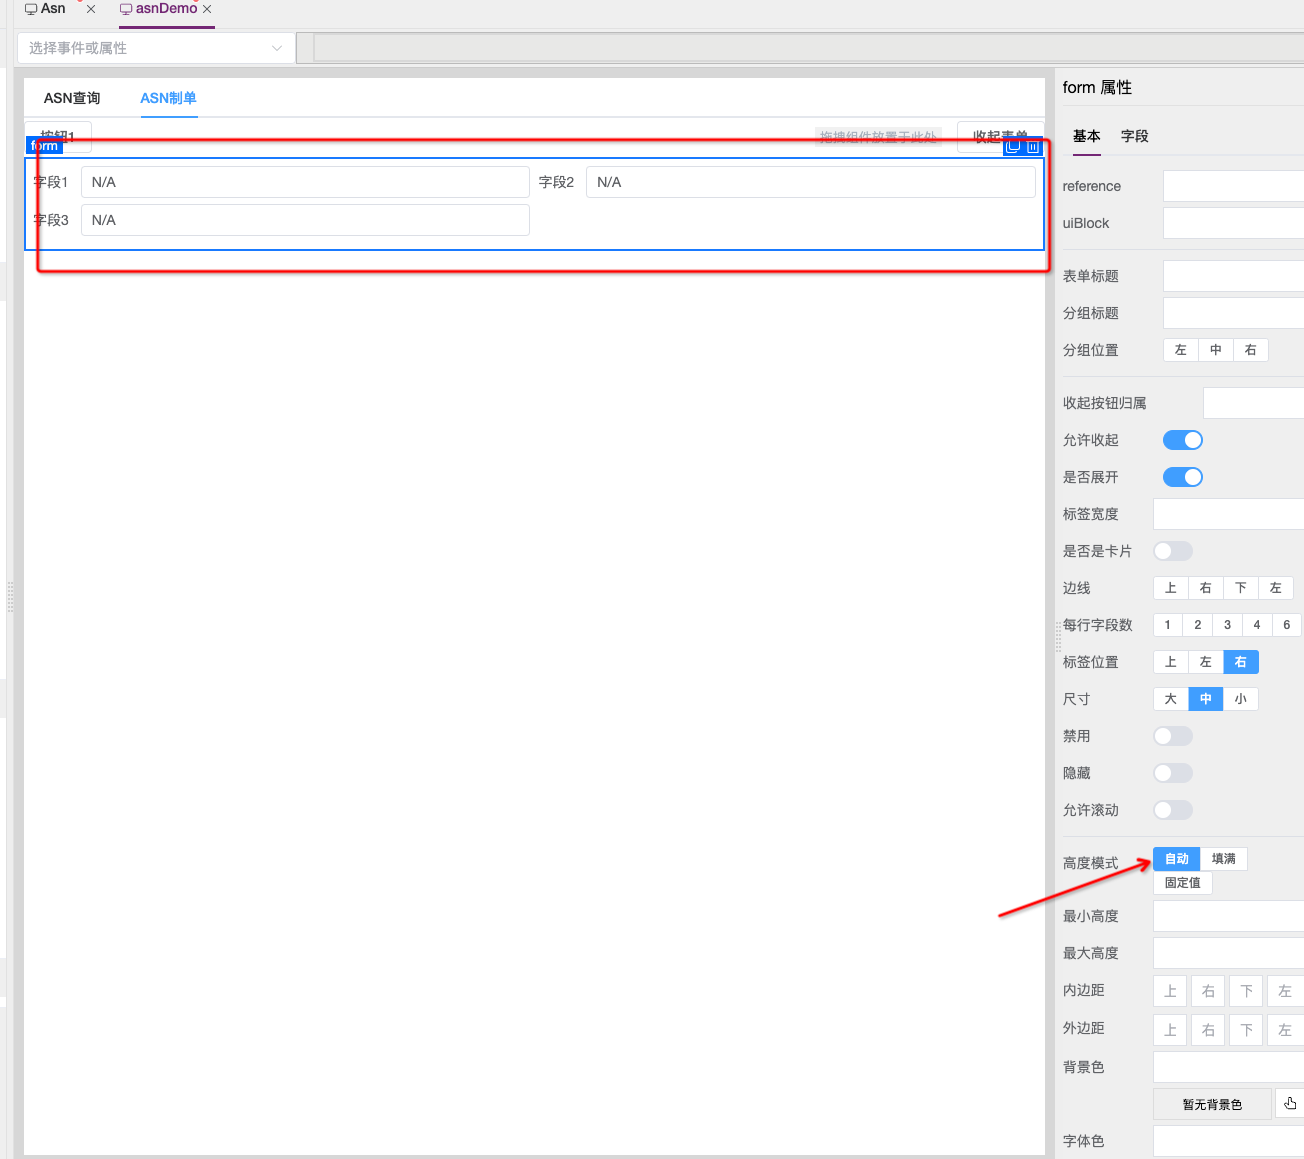
Task: Set 每行字段数 to 3
Action: (1227, 625)
